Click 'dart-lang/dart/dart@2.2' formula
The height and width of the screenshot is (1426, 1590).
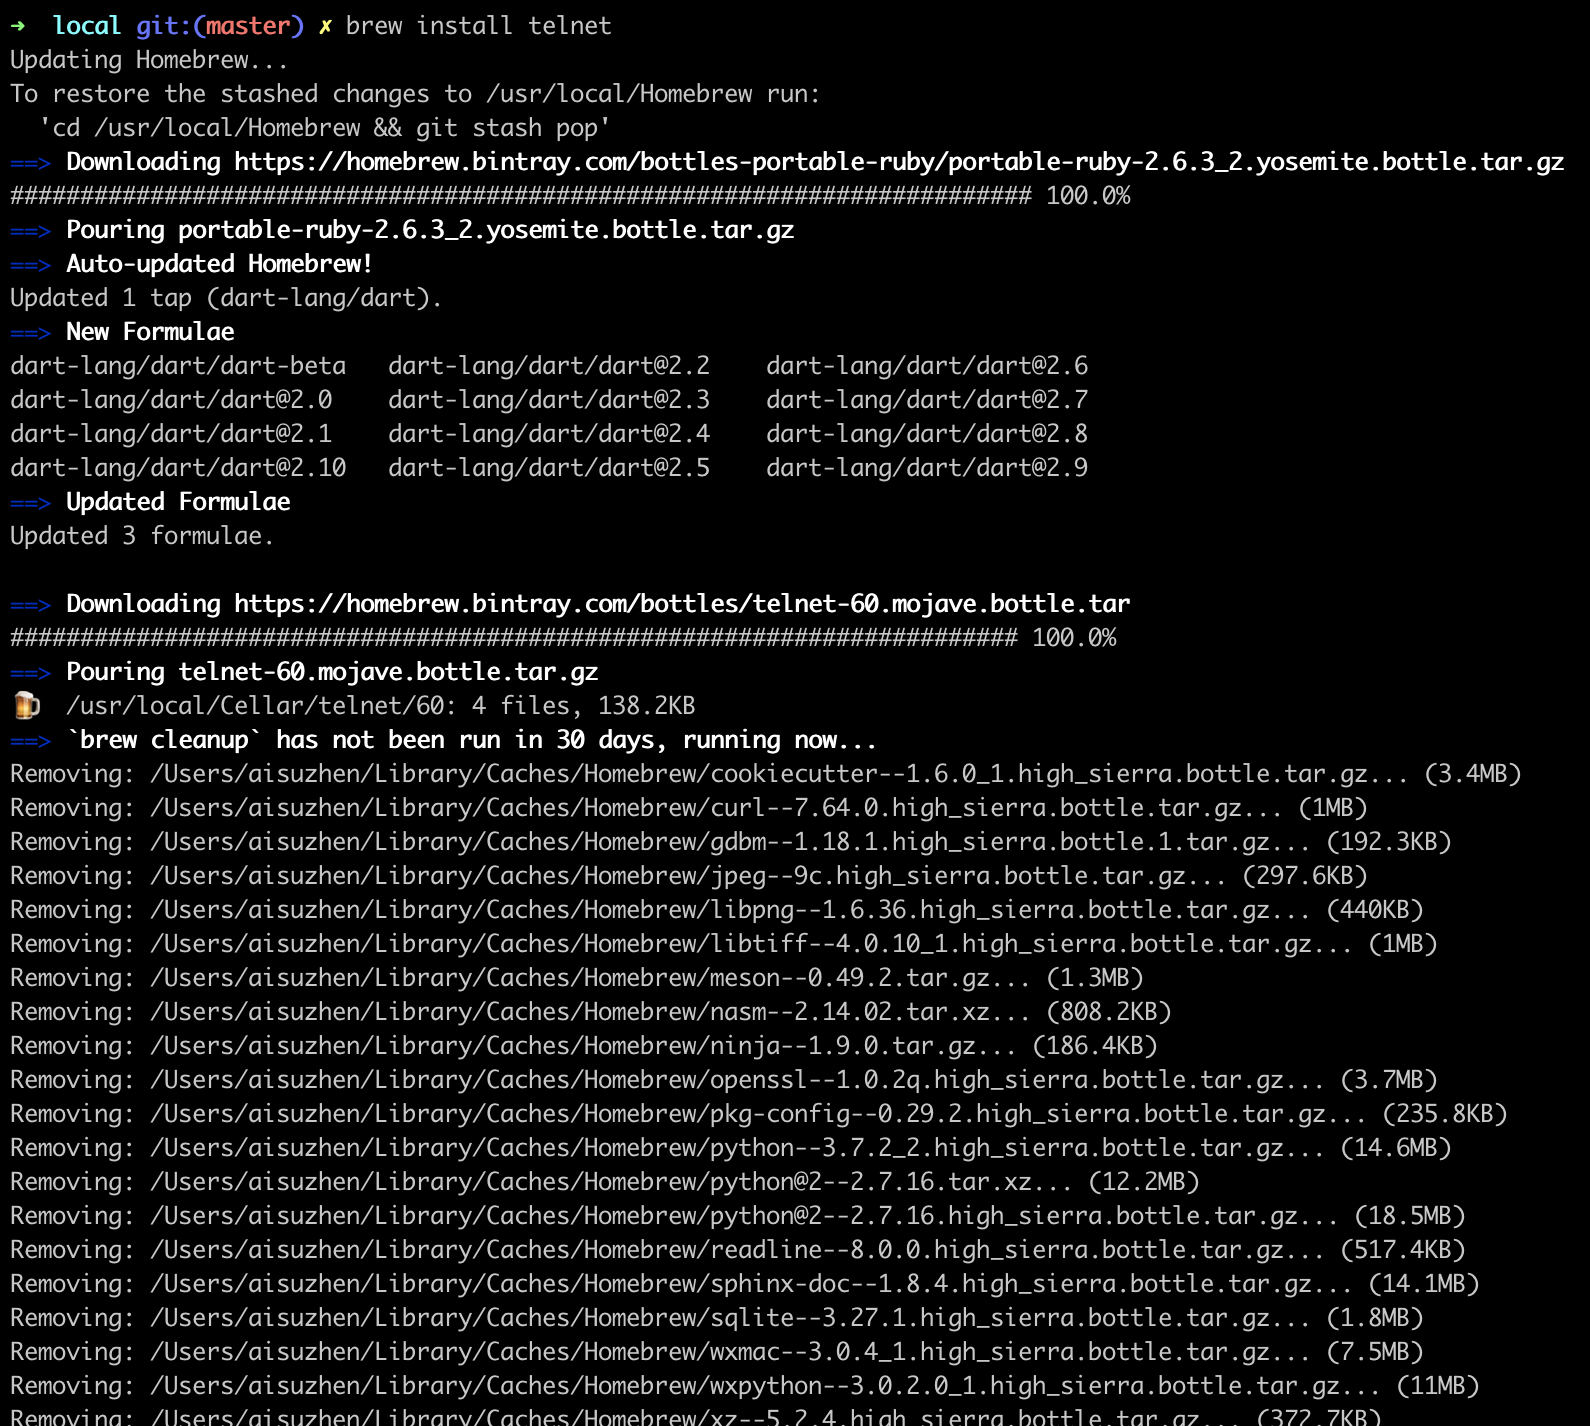[549, 366]
